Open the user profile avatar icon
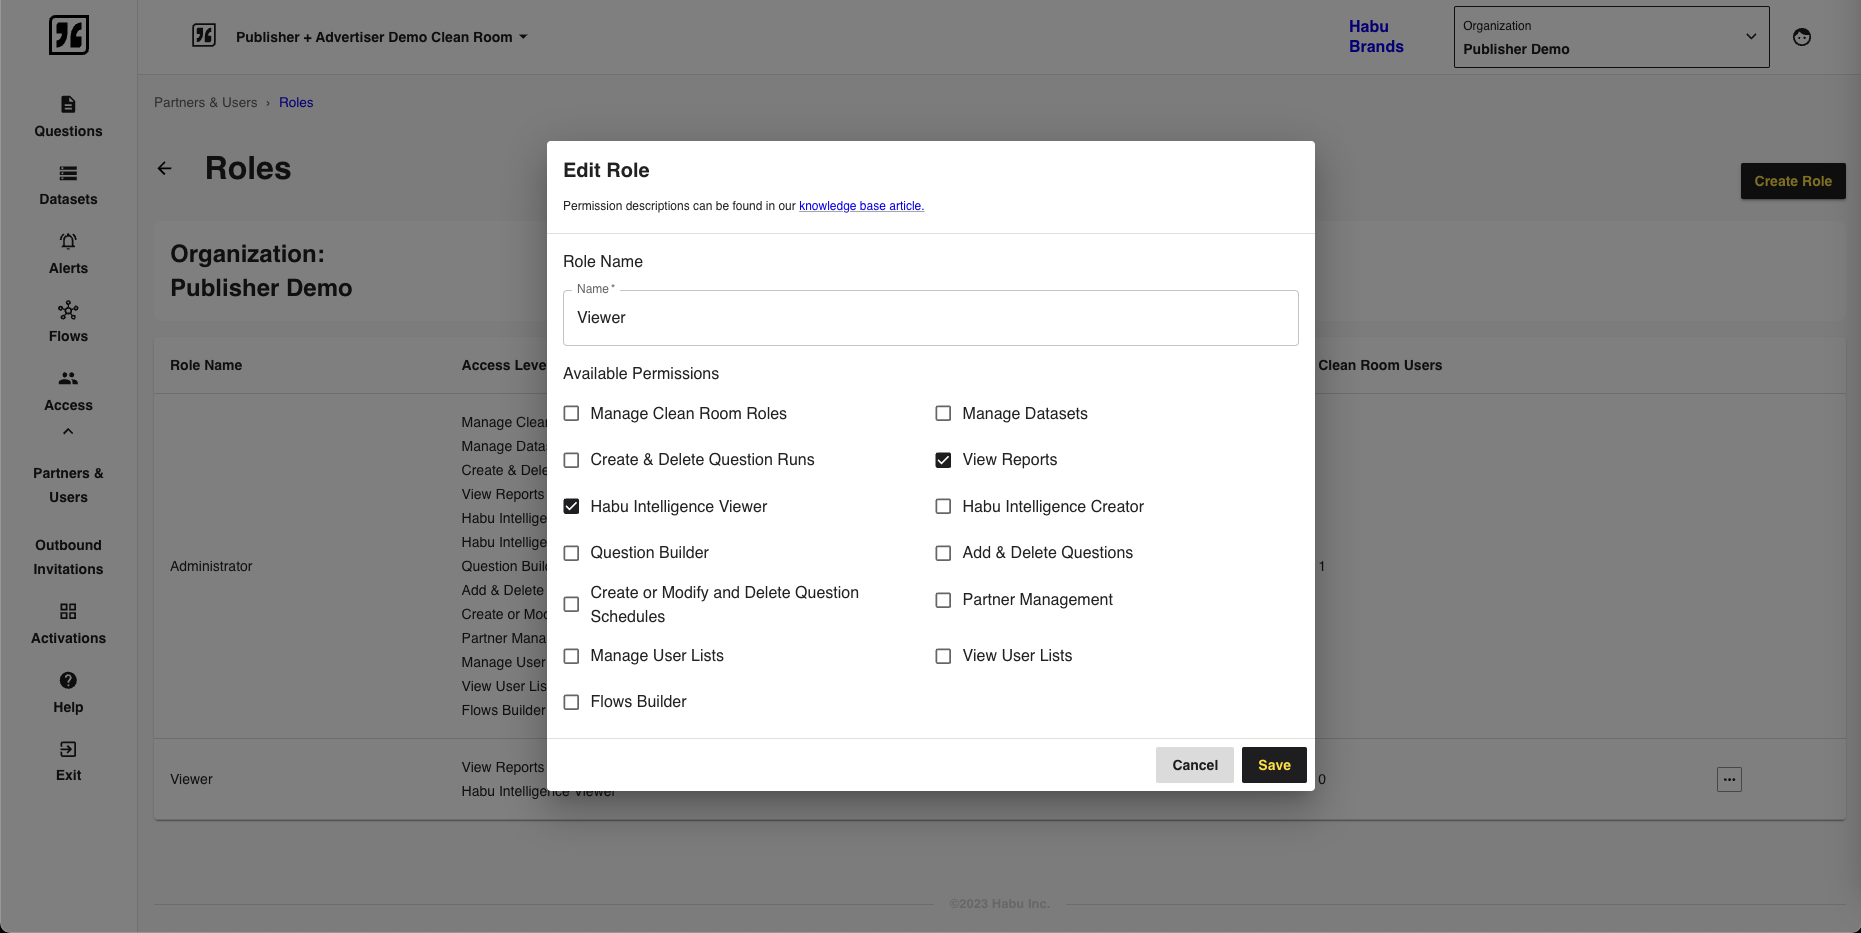The width and height of the screenshot is (1861, 933). click(x=1802, y=37)
